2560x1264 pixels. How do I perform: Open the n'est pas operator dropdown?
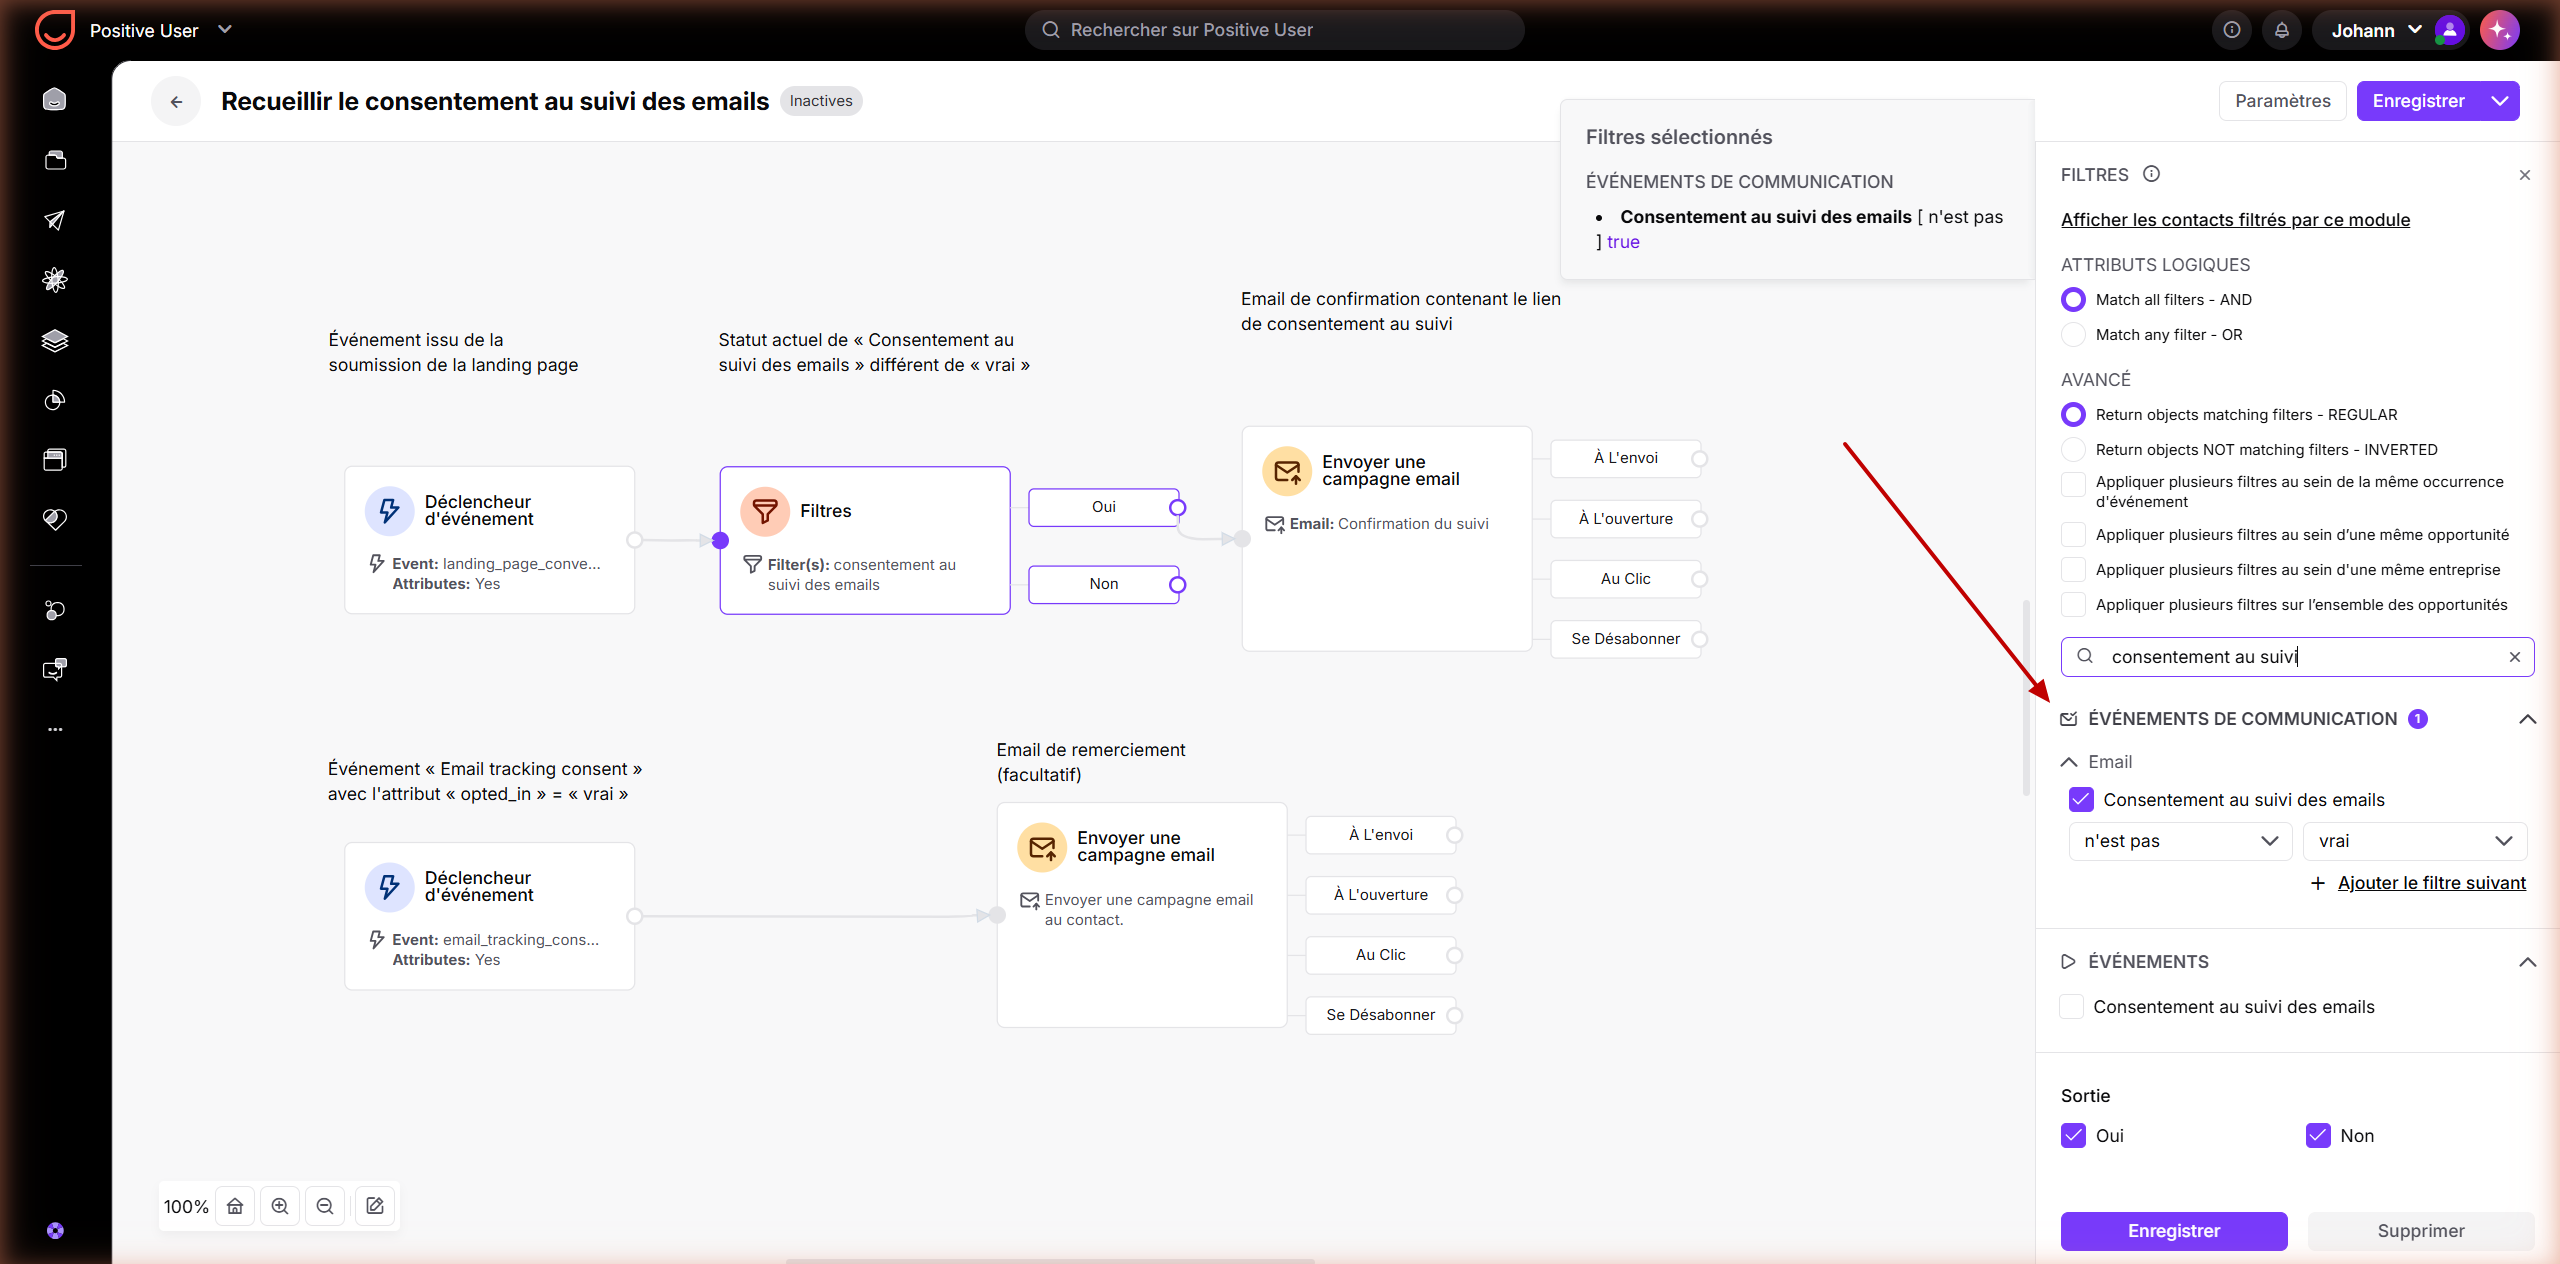[2180, 841]
